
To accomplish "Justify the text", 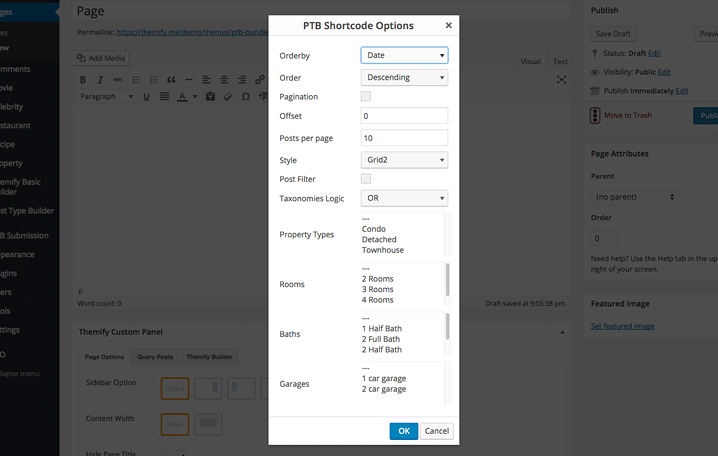I will point(164,96).
